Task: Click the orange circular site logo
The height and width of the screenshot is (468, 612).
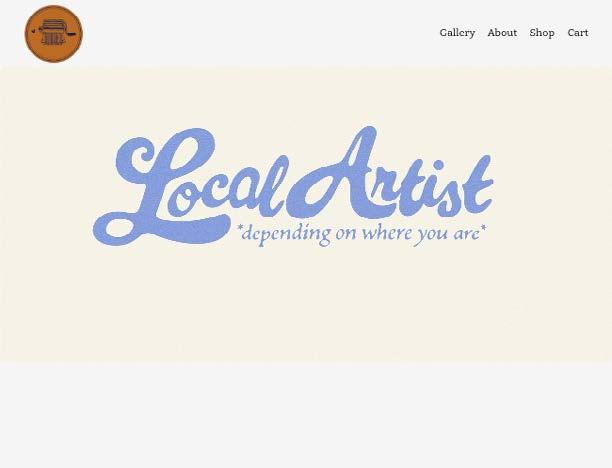Action: pos(54,34)
